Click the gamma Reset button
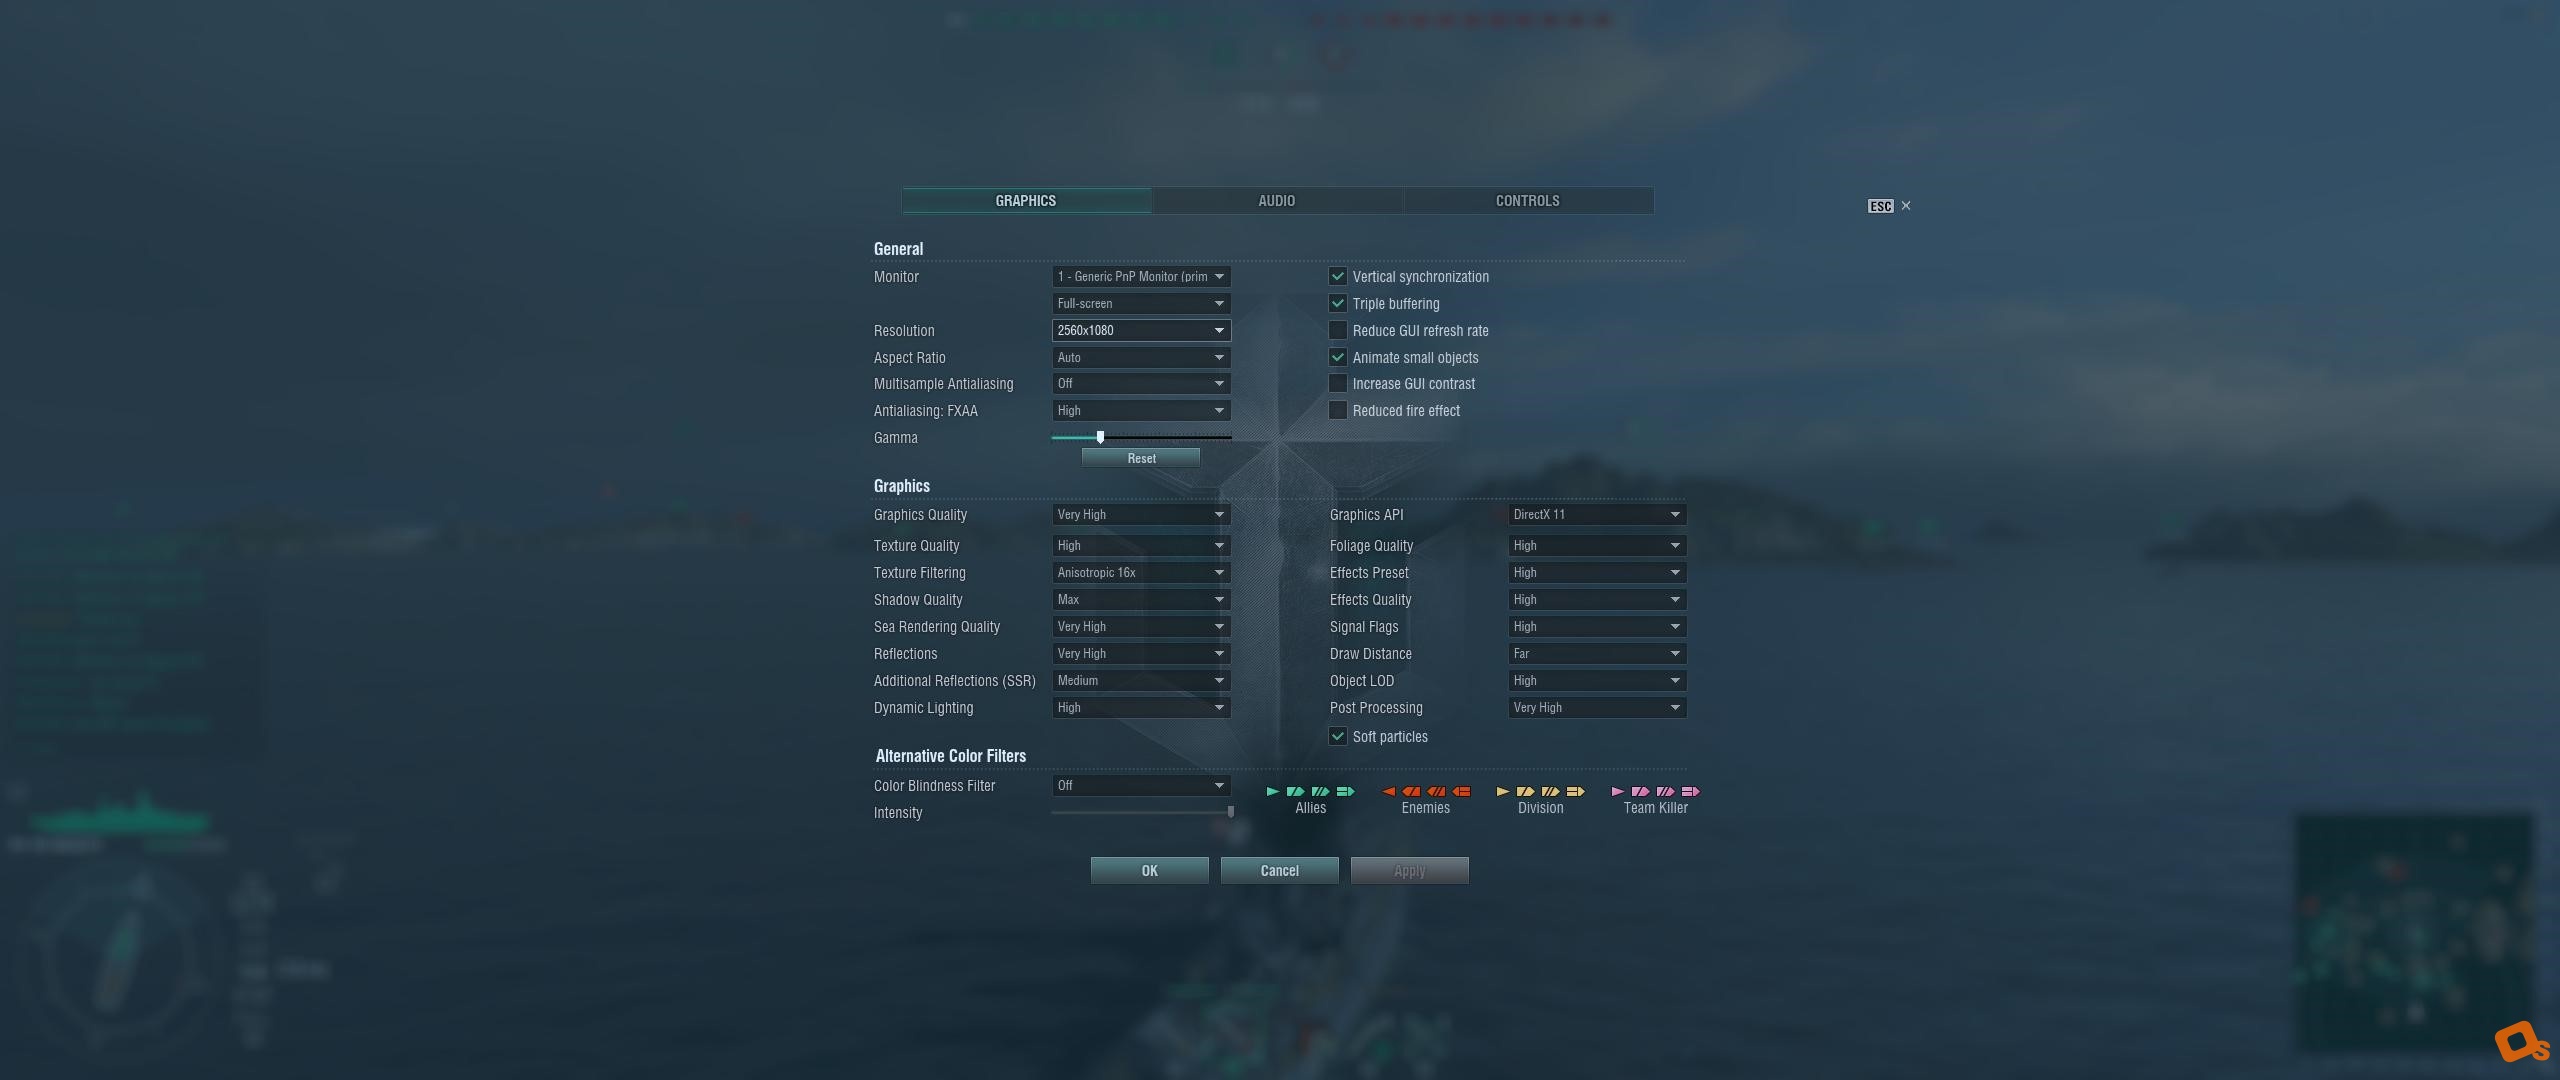 point(1141,458)
